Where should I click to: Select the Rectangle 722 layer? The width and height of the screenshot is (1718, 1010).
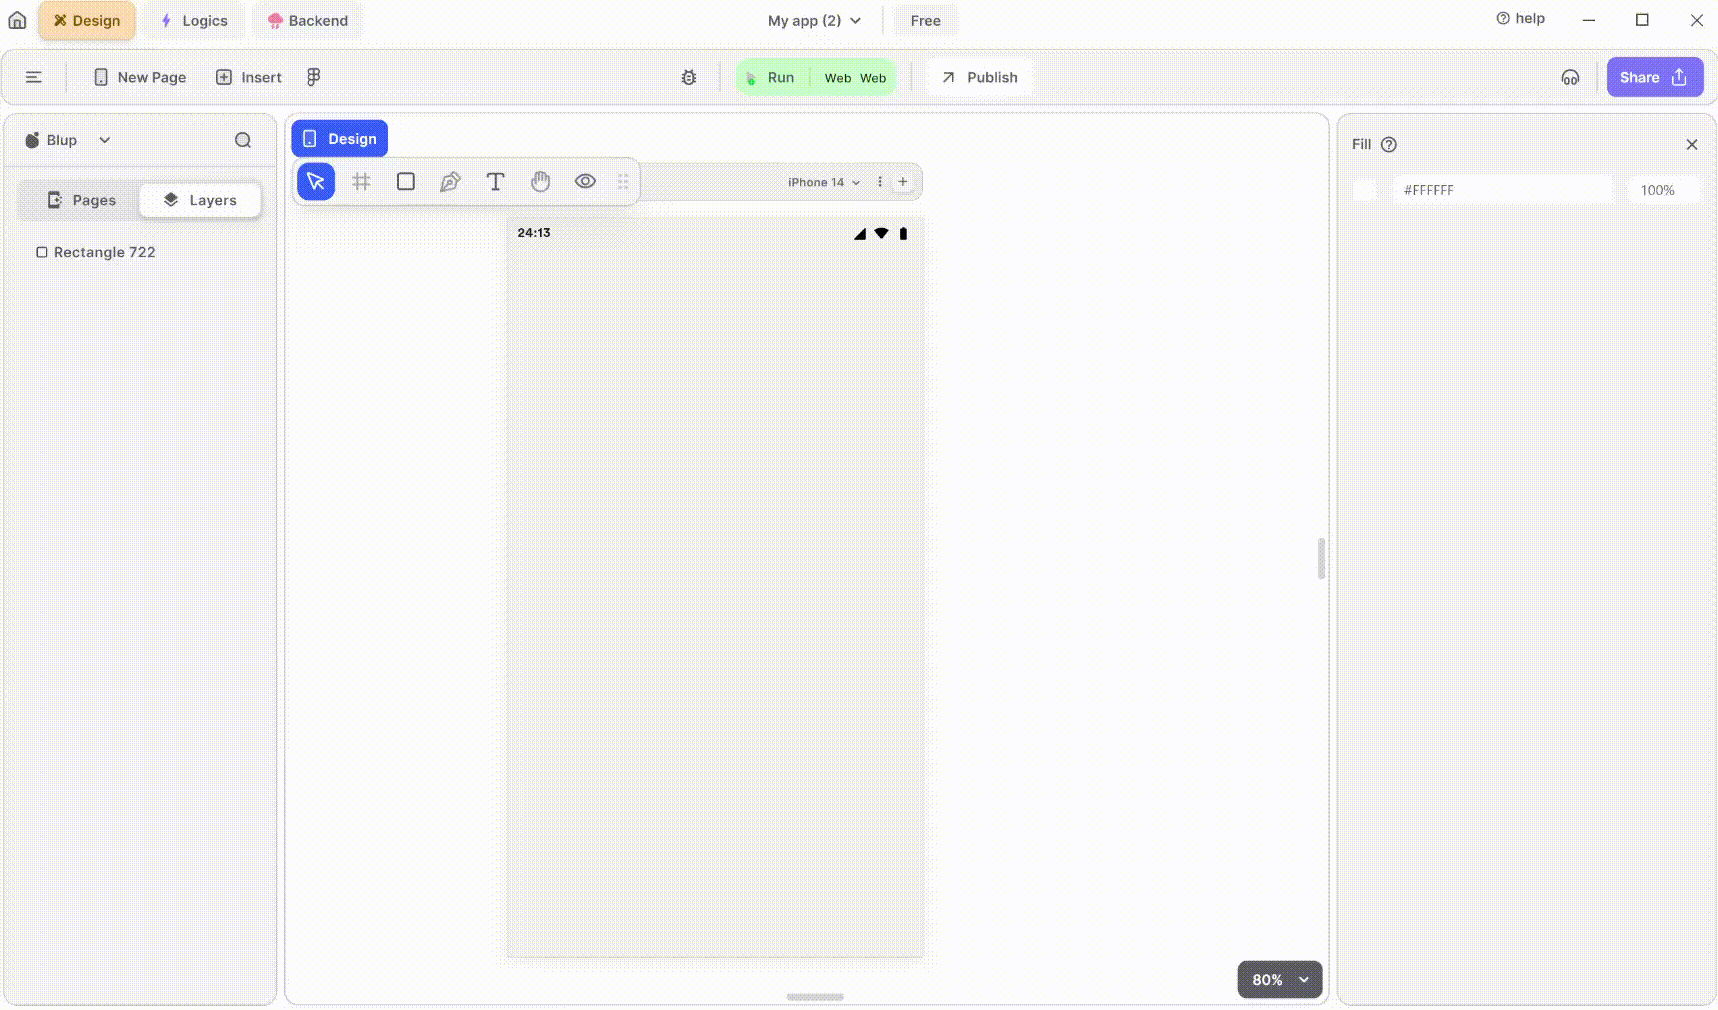tap(104, 252)
